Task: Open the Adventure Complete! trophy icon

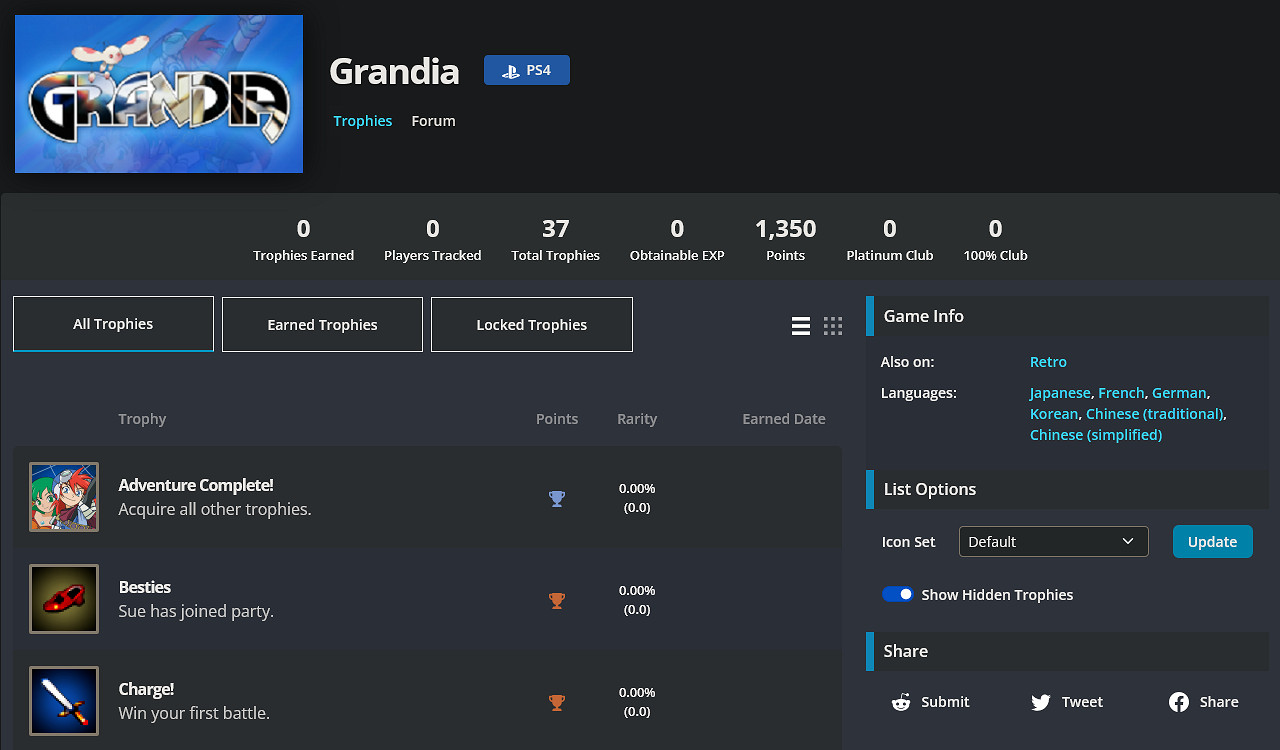Action: coord(64,497)
